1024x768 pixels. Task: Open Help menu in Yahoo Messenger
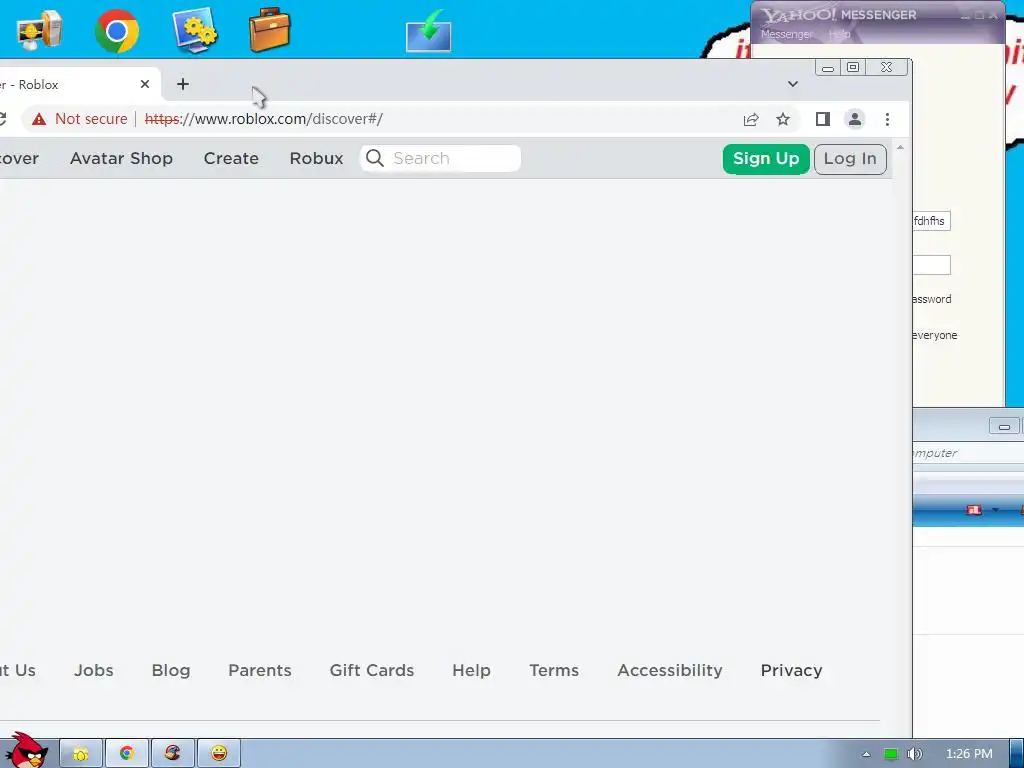tap(839, 35)
